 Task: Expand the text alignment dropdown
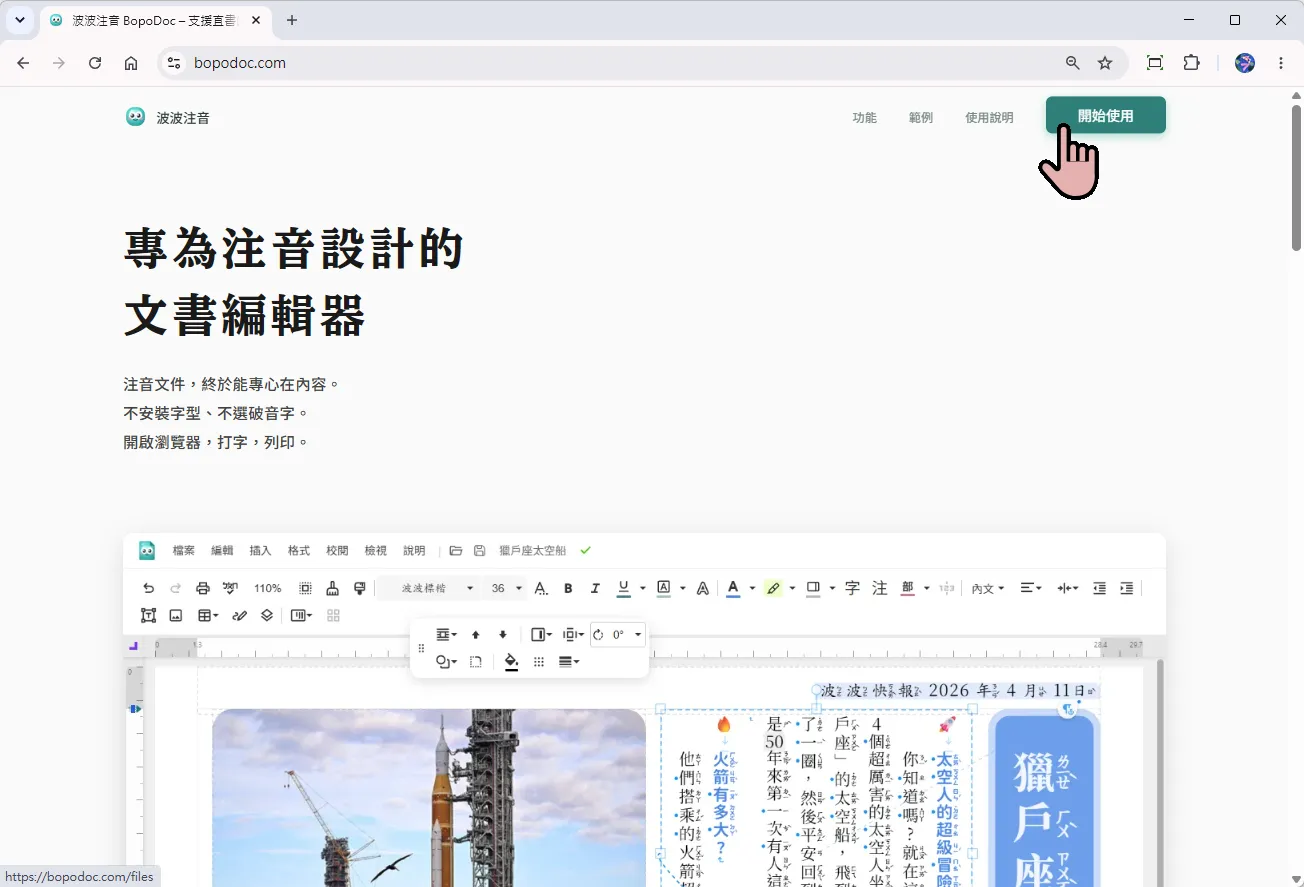(x=1031, y=588)
